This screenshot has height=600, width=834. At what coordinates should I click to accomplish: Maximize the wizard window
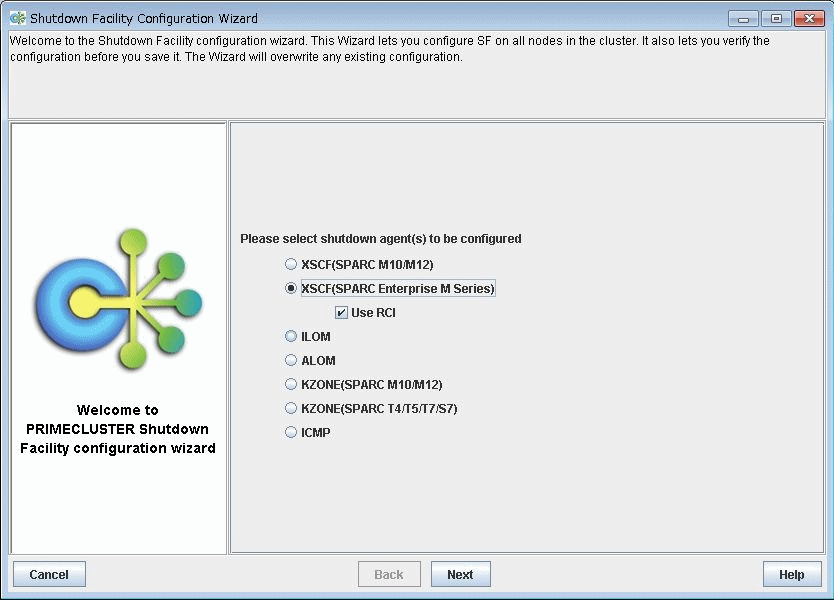point(776,19)
